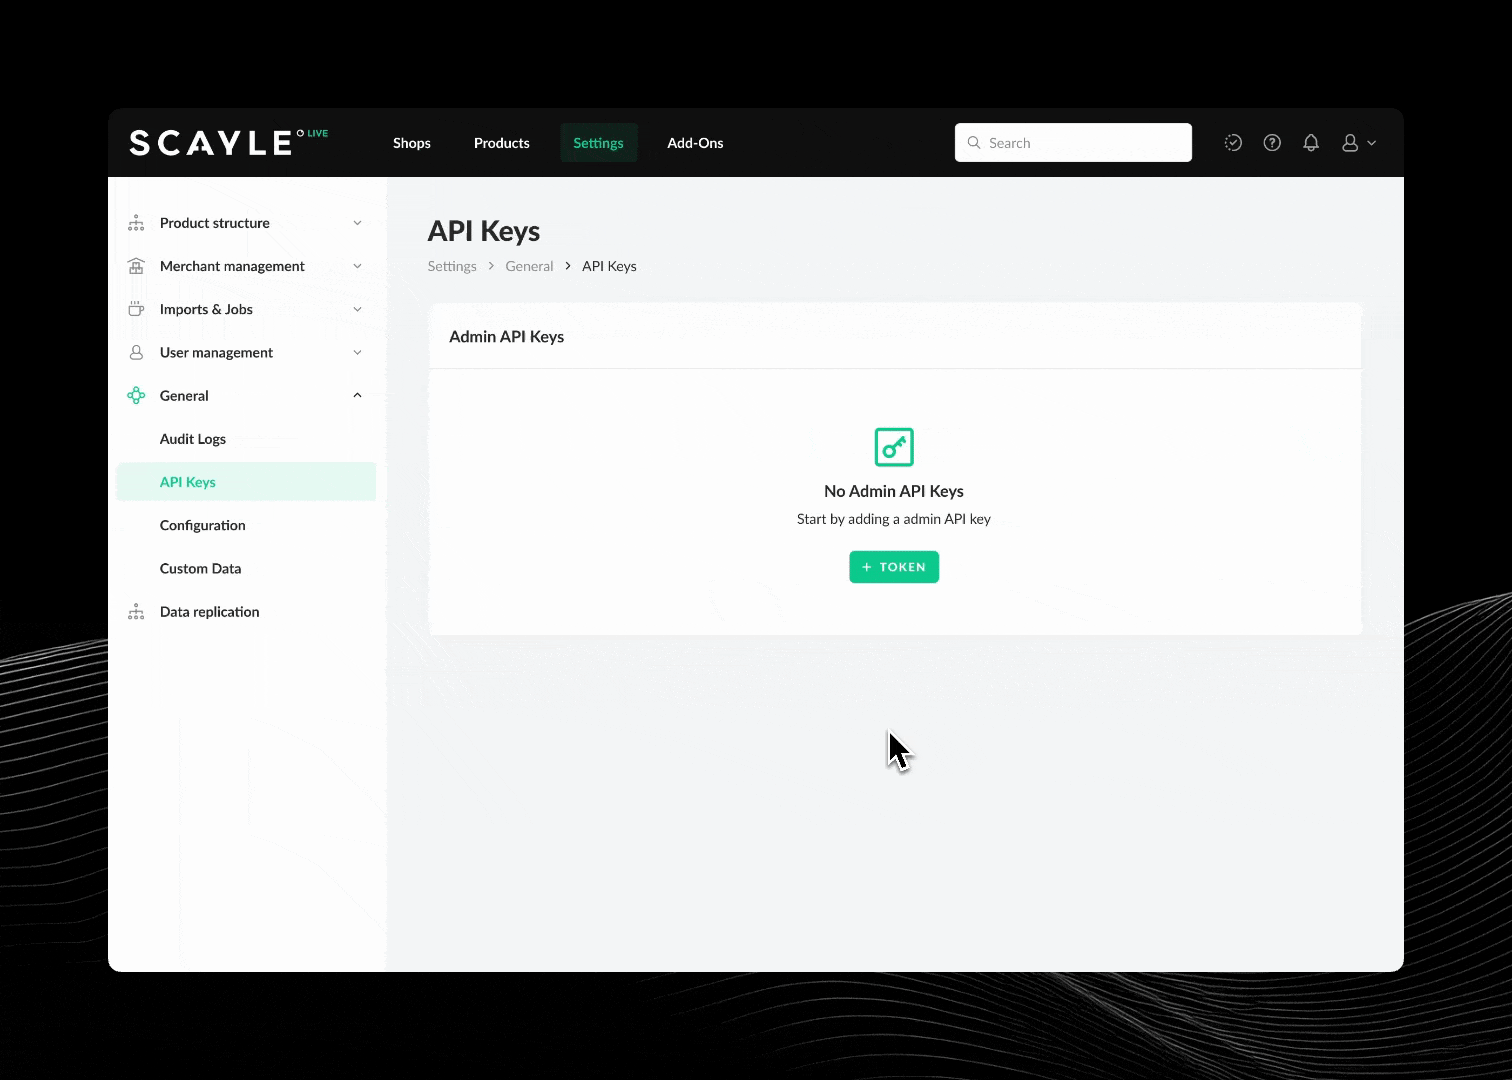1512x1080 pixels.
Task: Open the help question mark icon
Action: coord(1272,143)
